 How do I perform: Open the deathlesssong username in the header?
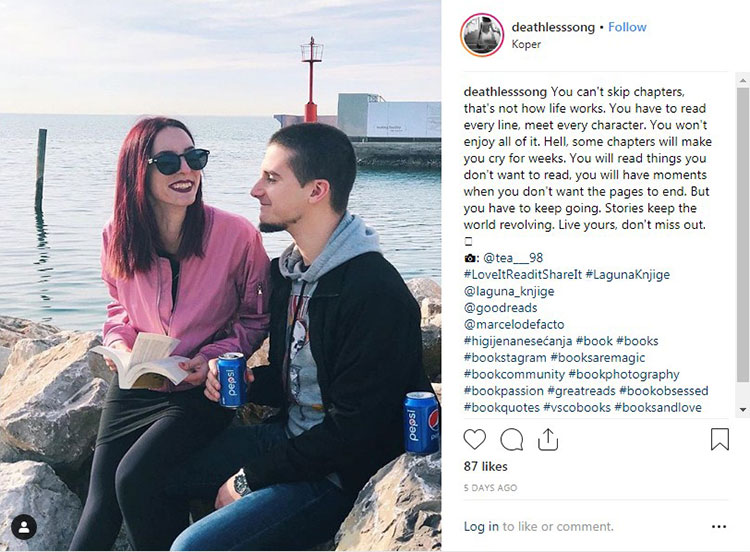553,27
